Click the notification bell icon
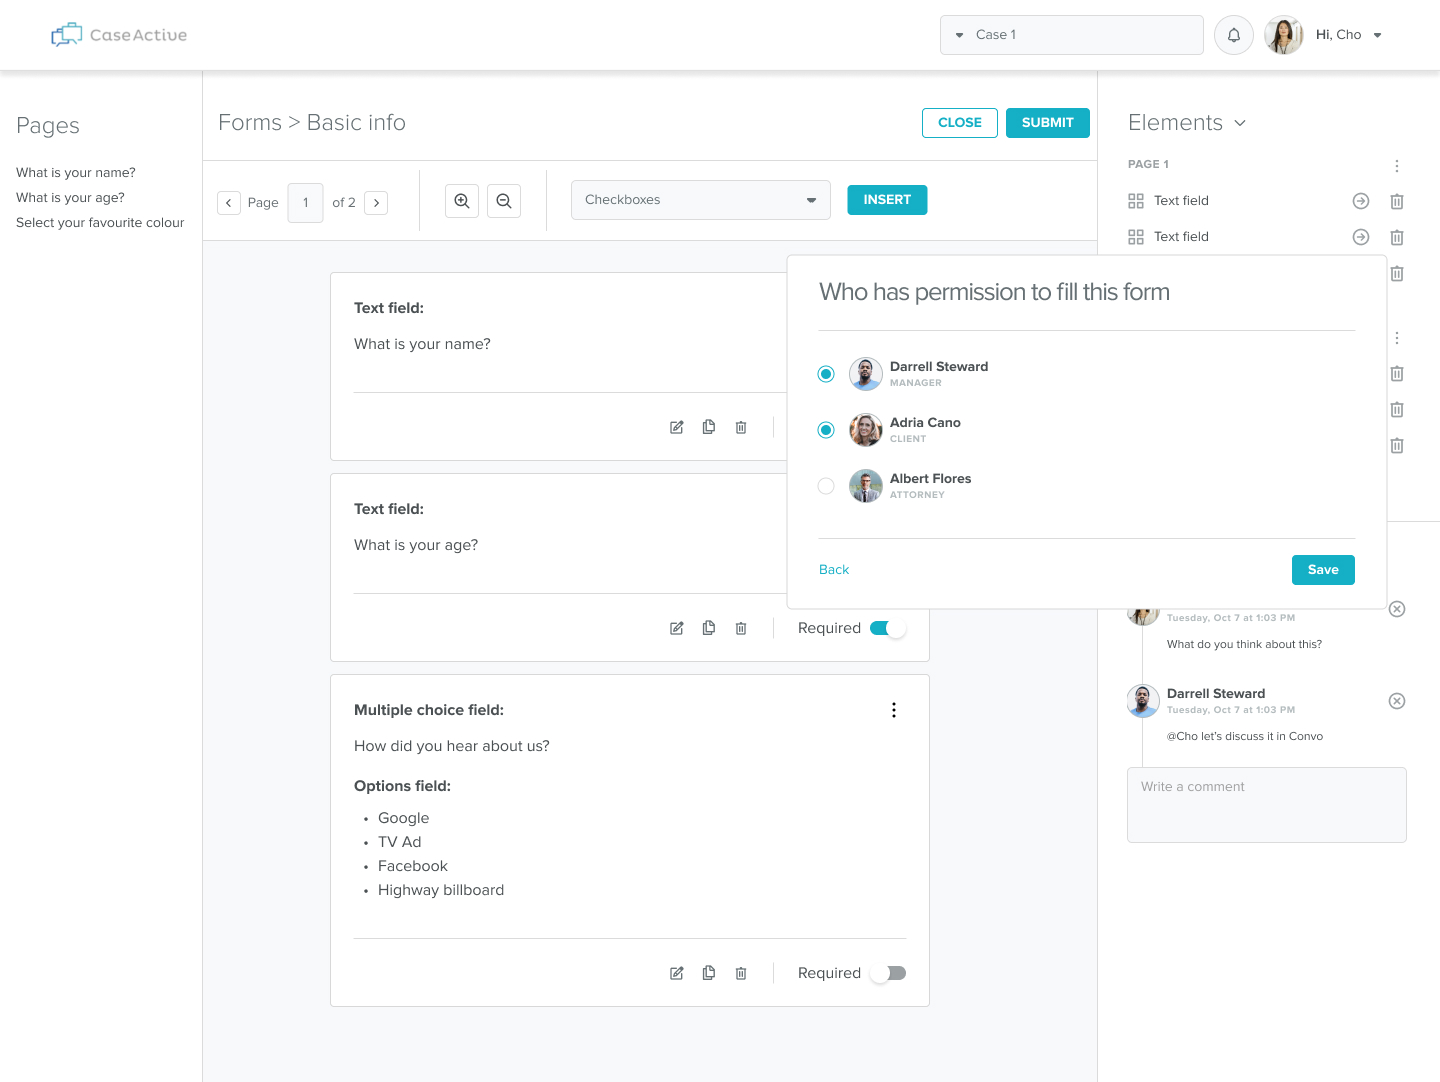The image size is (1440, 1082). 1233,35
